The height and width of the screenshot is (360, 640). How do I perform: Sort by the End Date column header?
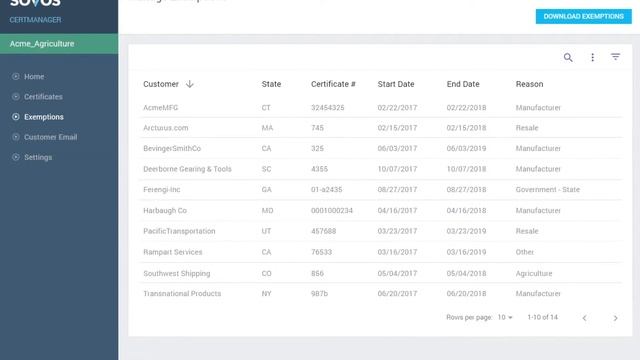point(463,84)
